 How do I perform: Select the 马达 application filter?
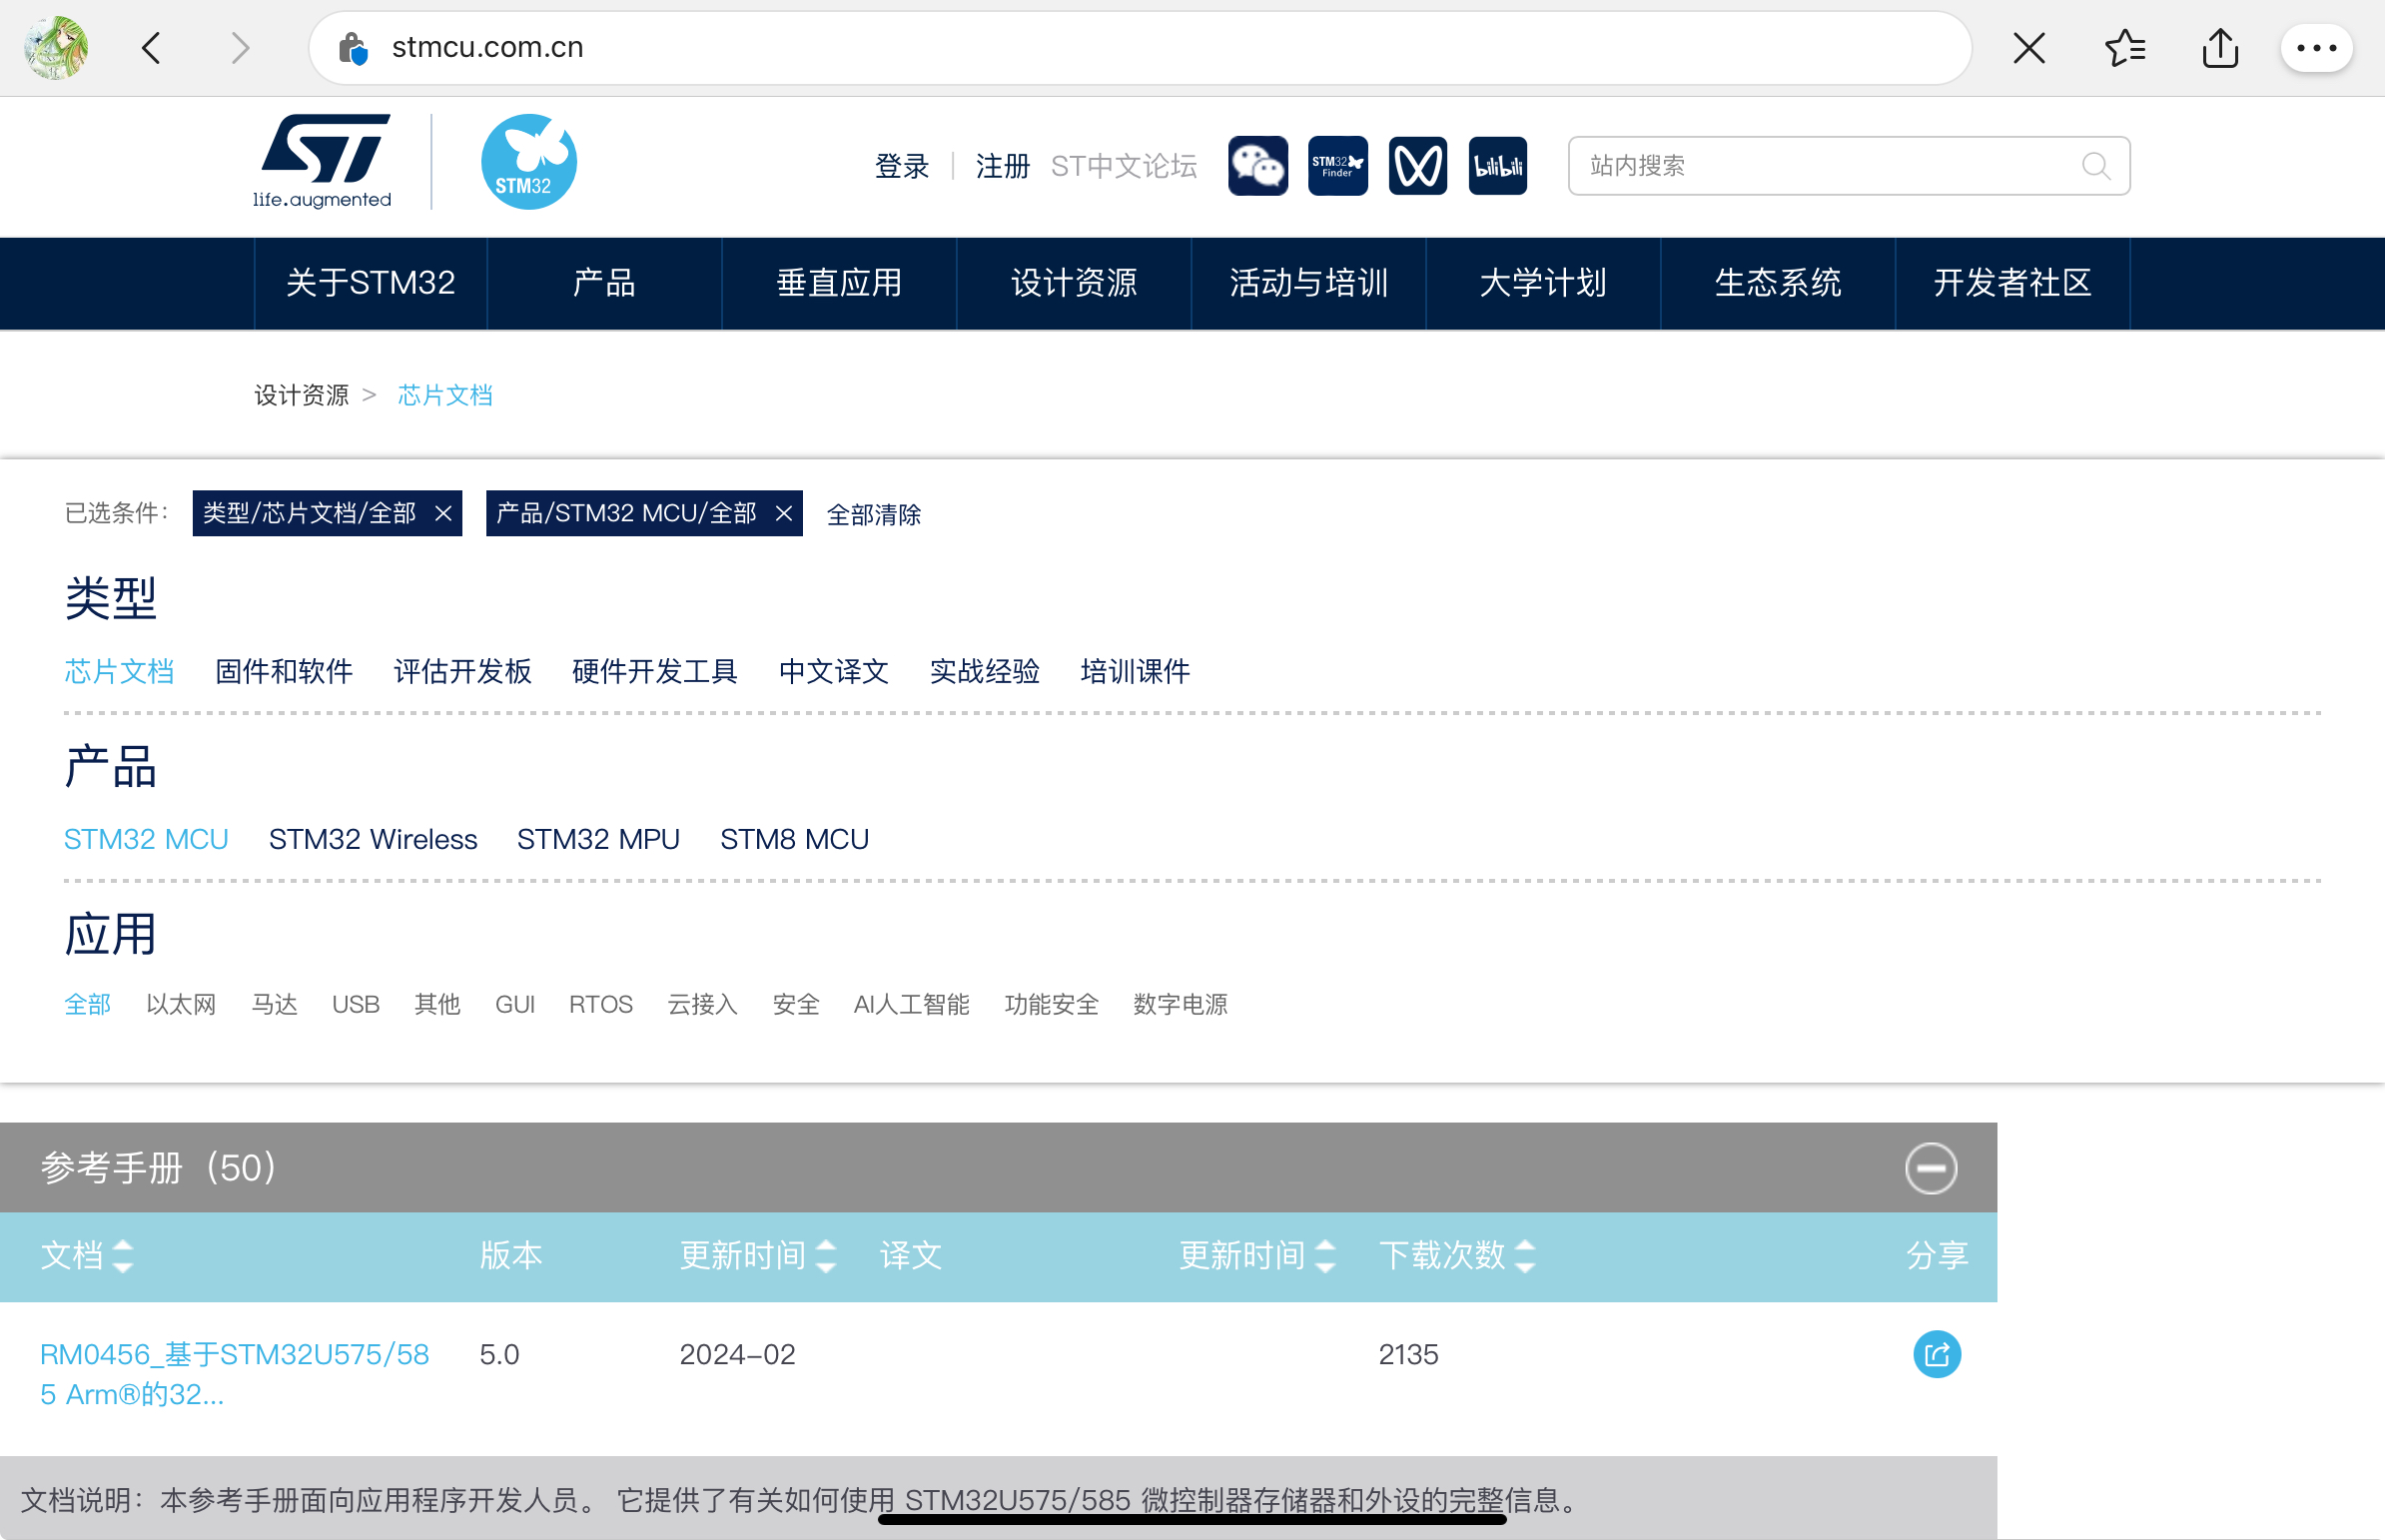point(274,1004)
